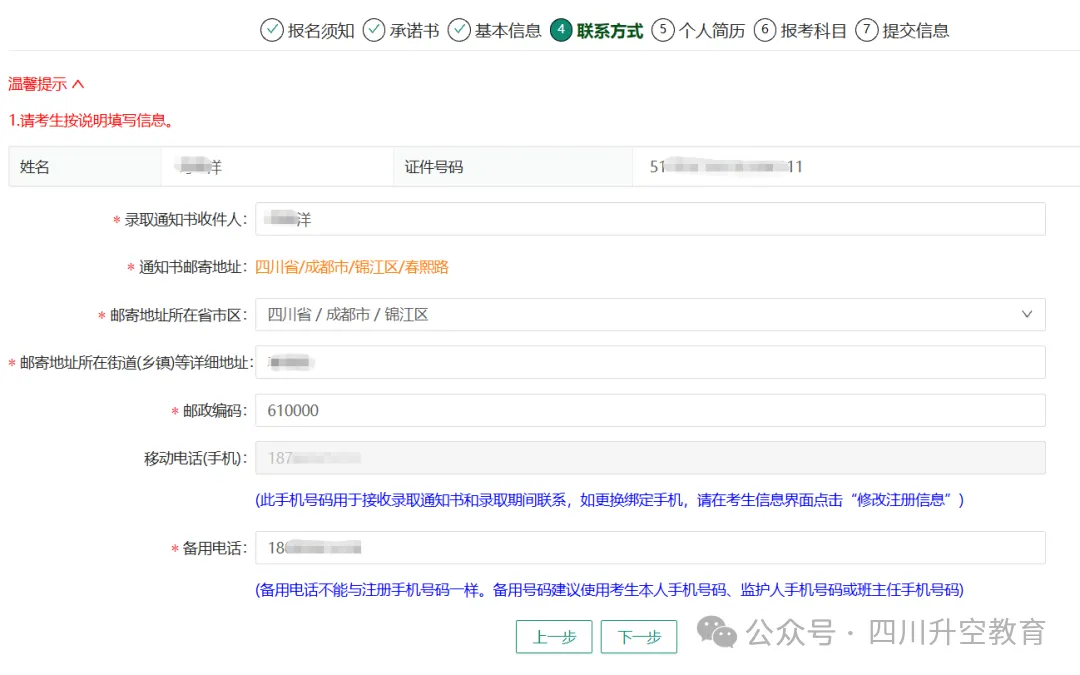Screen dimensions: 1080x675
Task: Click the 下一步 button
Action: pyautogui.click(x=638, y=636)
